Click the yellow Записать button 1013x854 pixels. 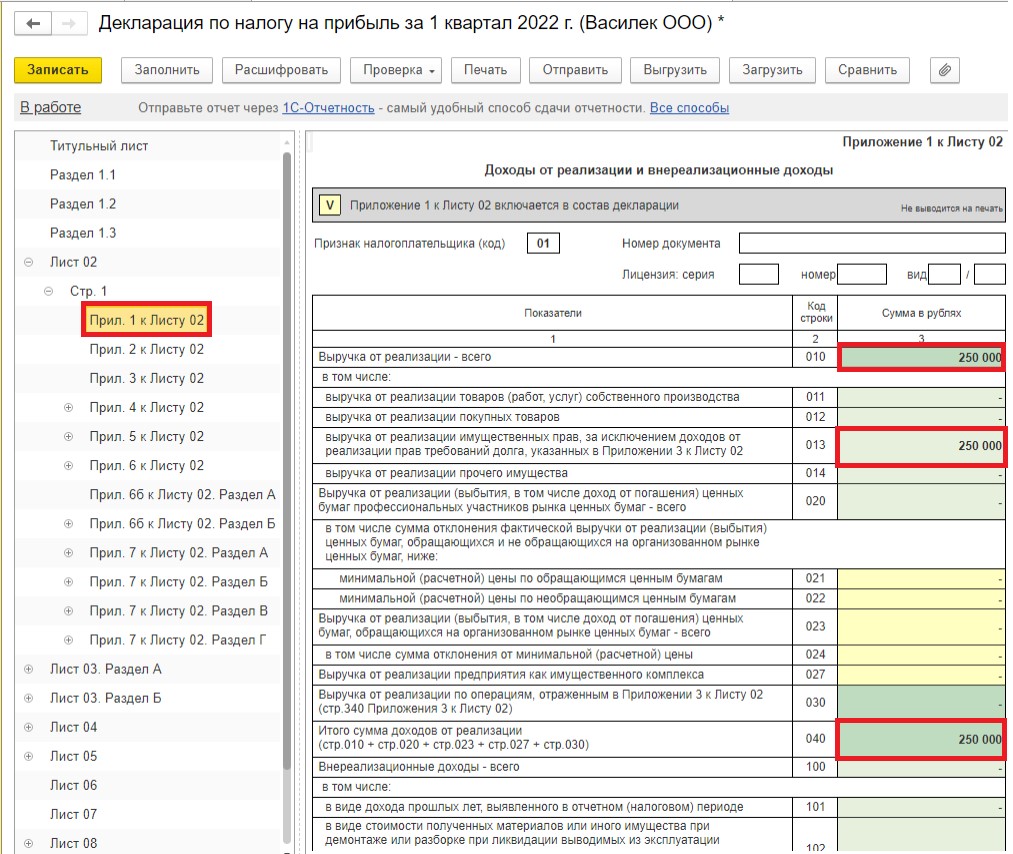click(x=57, y=70)
